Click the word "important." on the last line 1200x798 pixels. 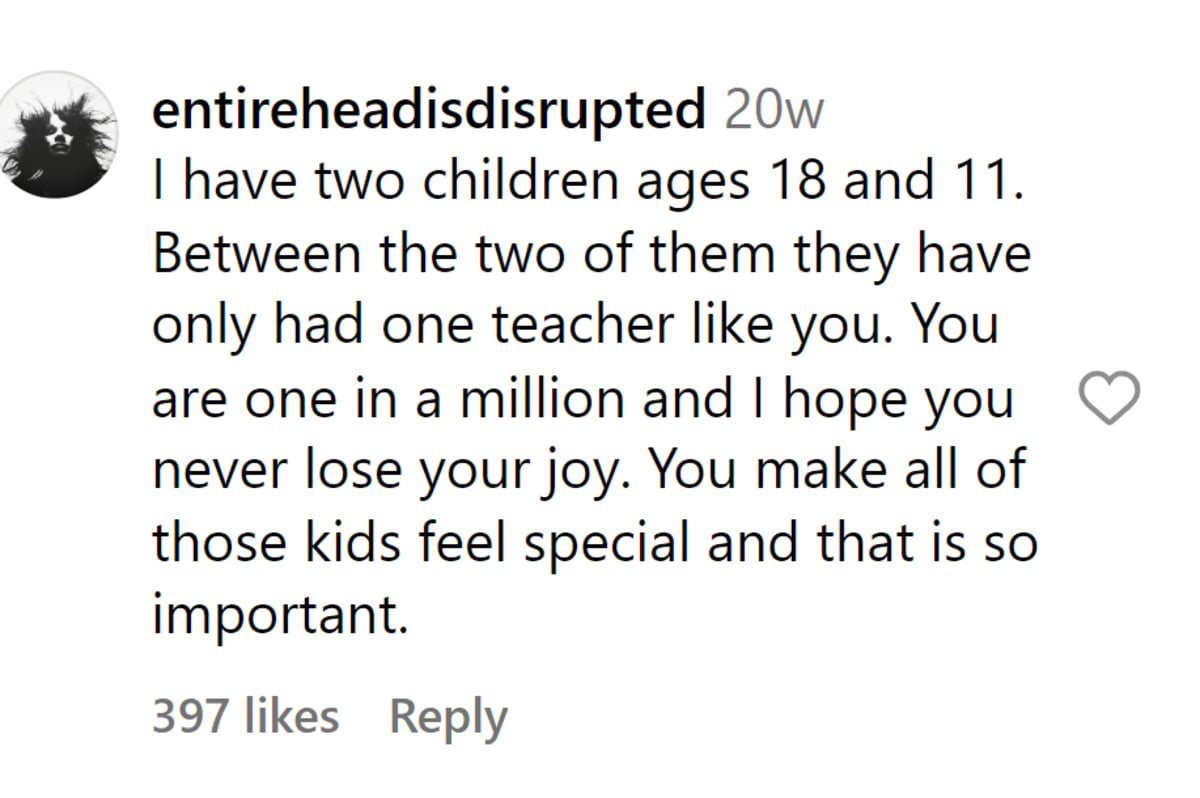(281, 617)
